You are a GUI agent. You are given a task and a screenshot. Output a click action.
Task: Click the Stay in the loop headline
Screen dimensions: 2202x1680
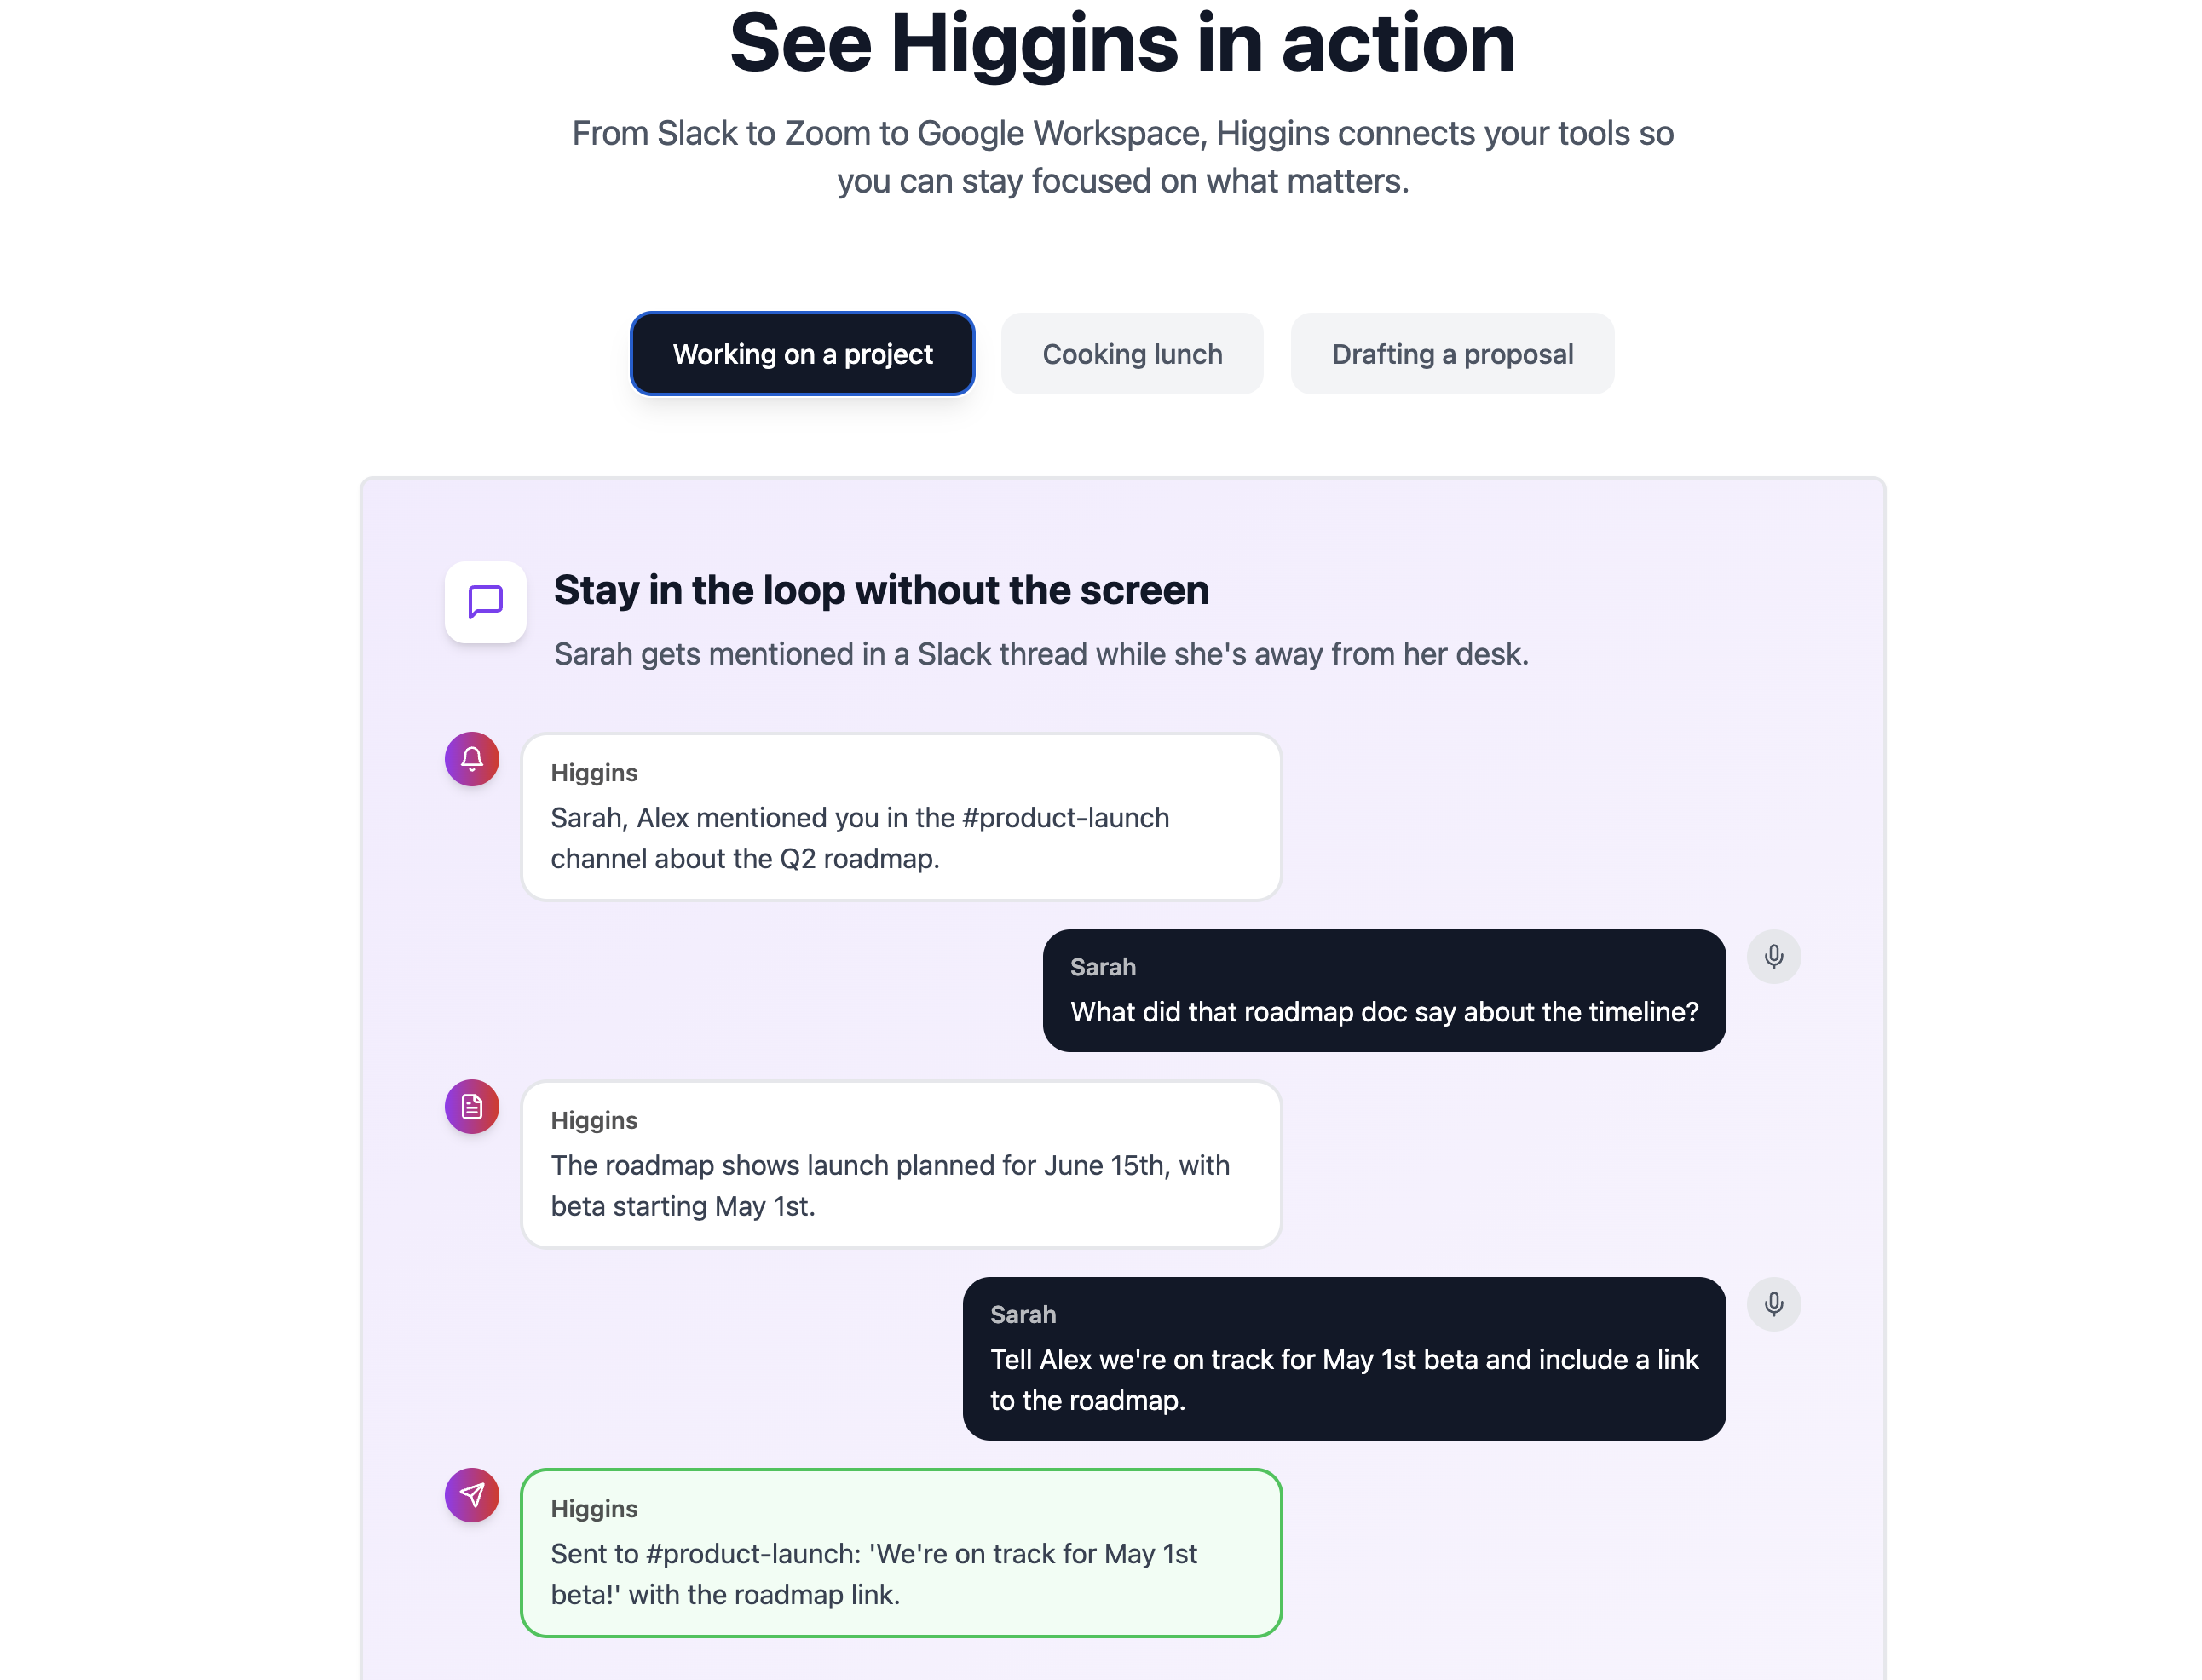881,590
